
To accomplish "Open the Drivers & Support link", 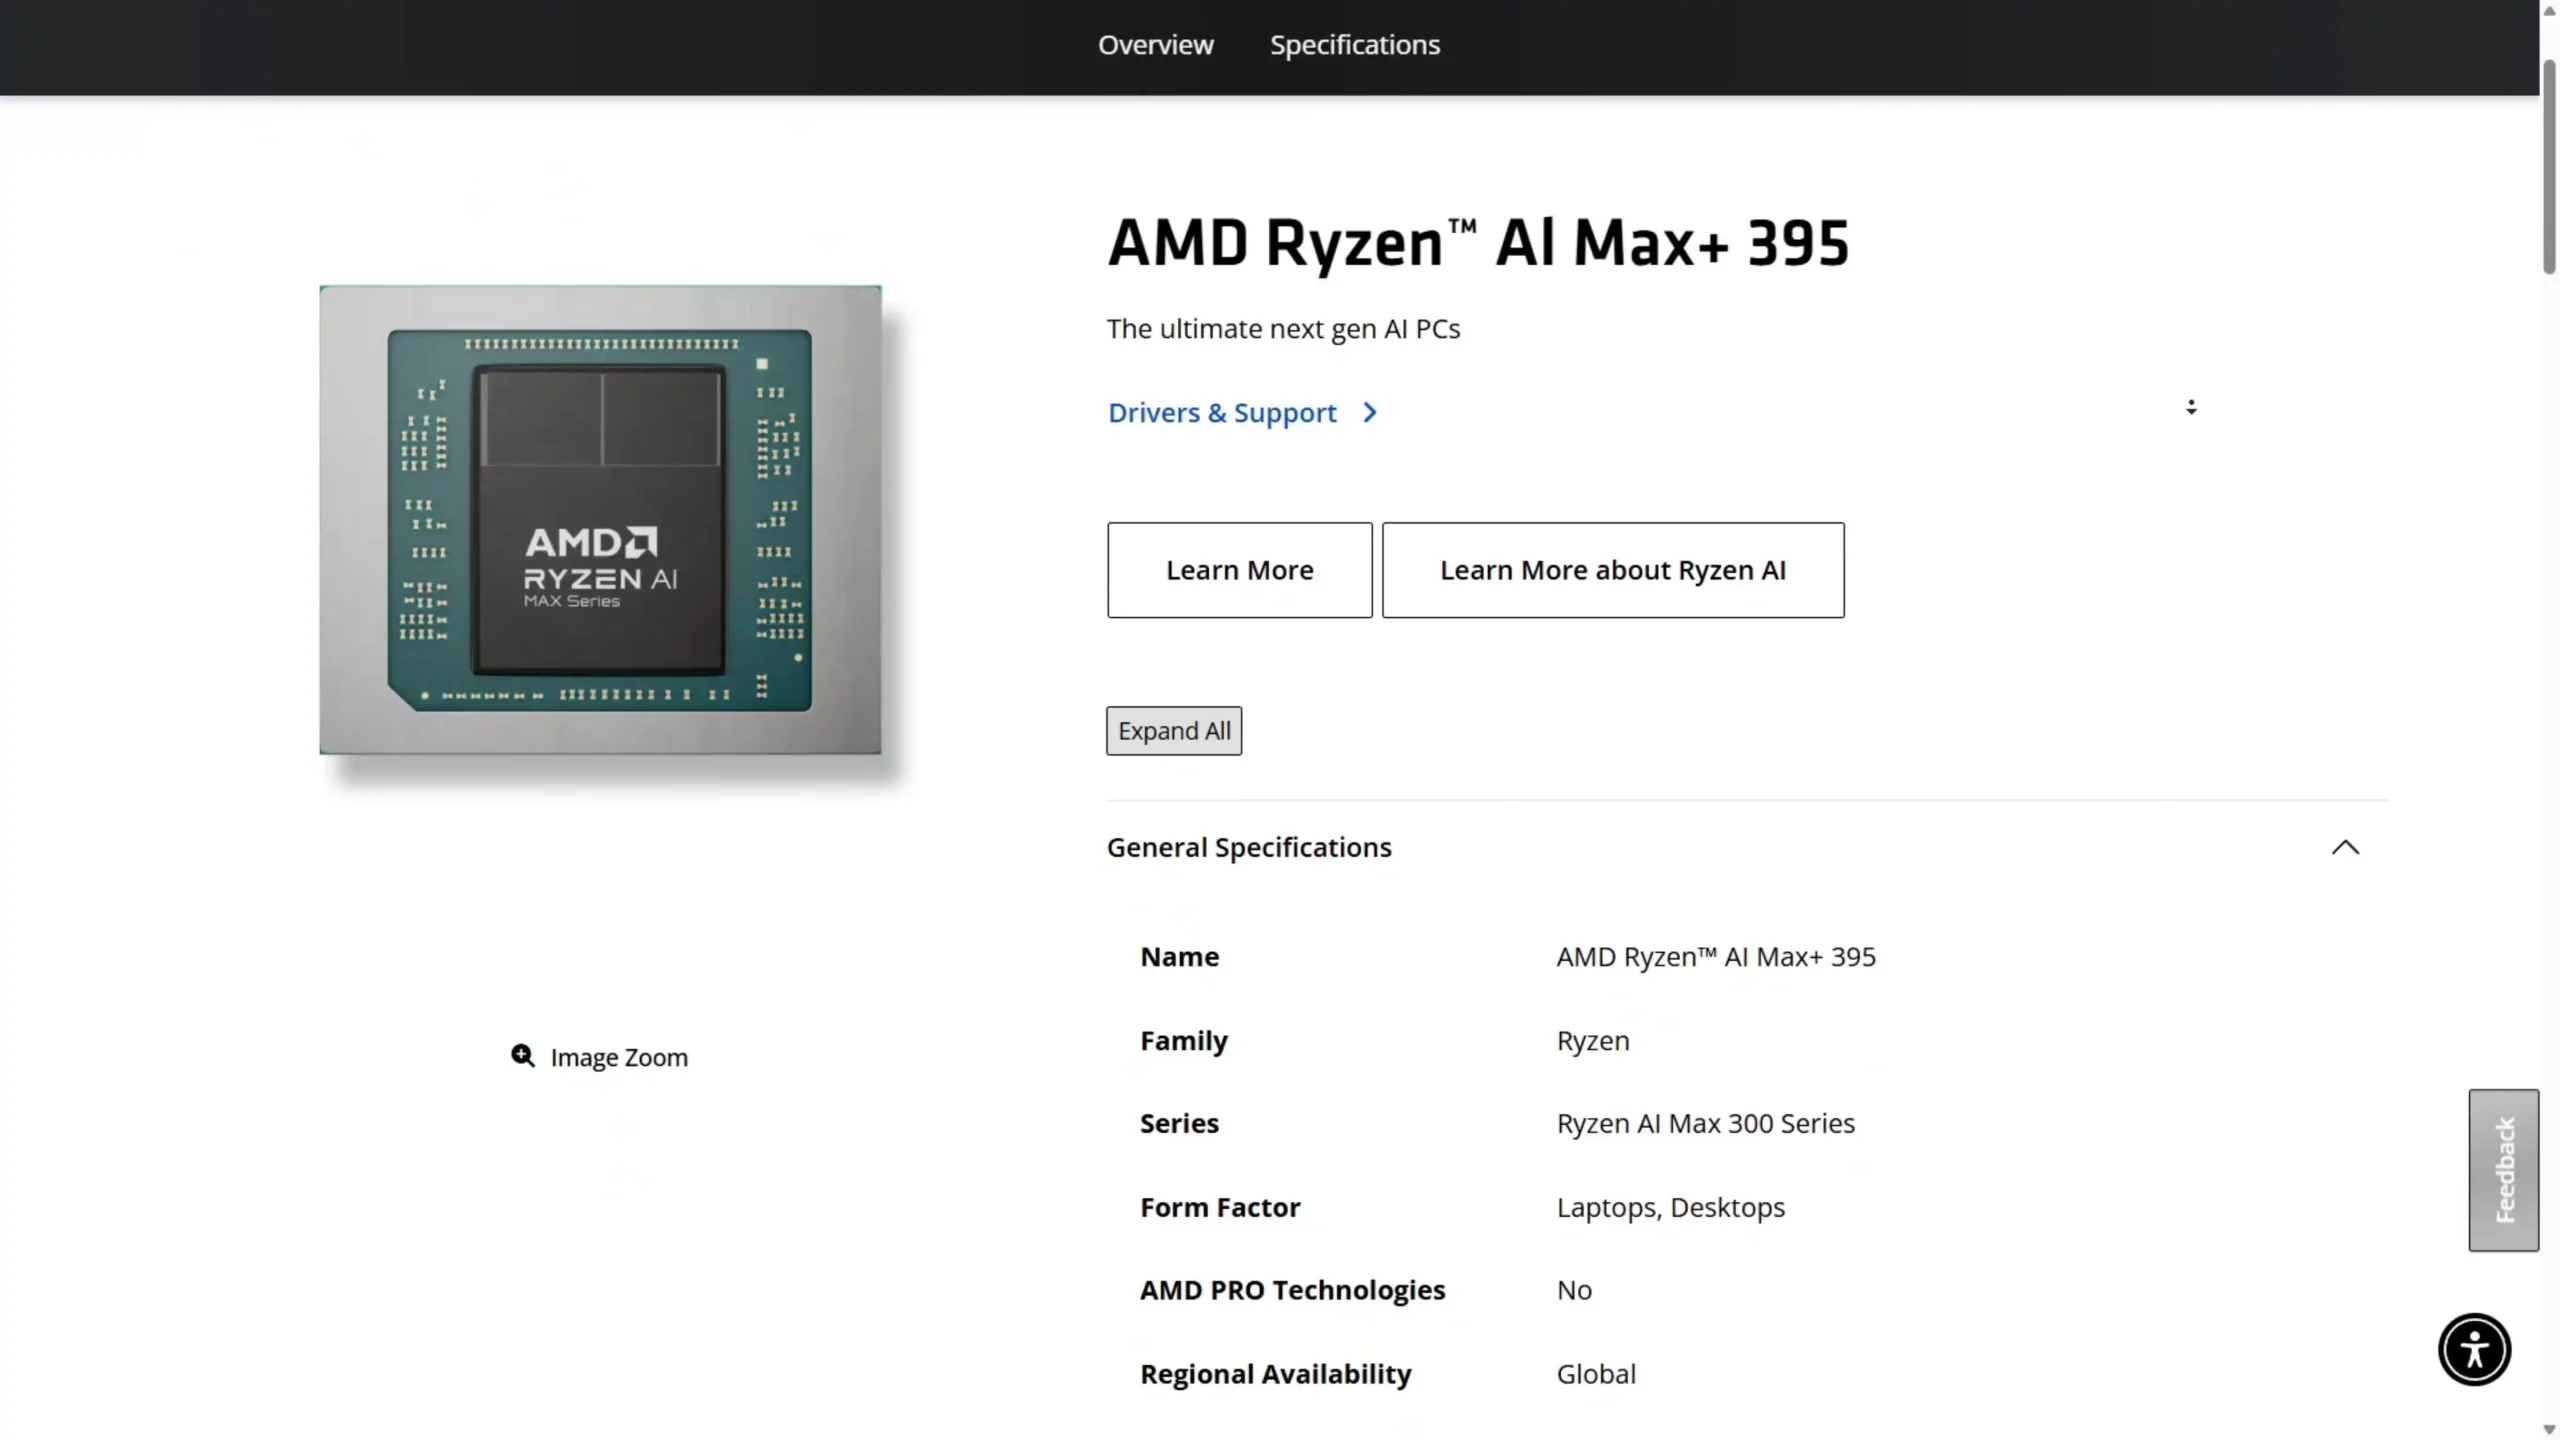I will [1222, 413].
